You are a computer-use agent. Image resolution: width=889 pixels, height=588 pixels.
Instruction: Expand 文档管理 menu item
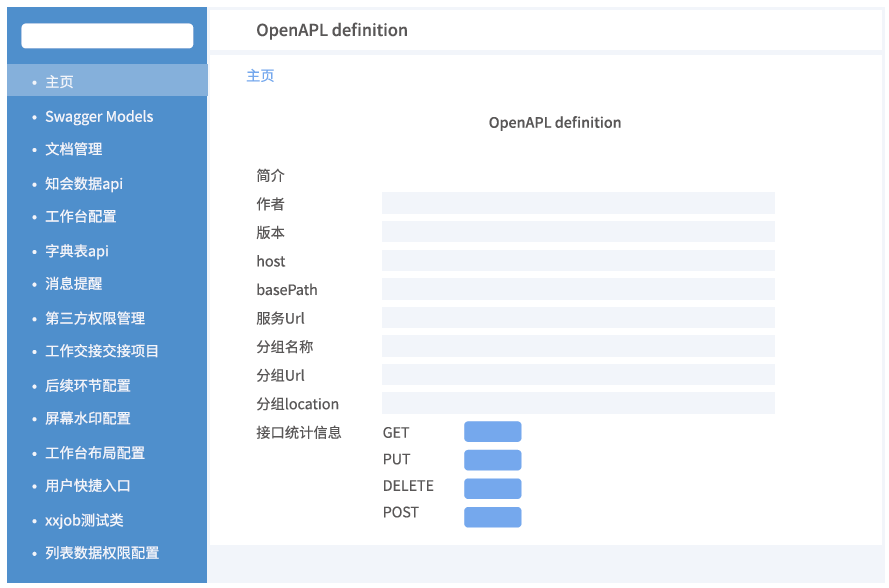coord(74,149)
